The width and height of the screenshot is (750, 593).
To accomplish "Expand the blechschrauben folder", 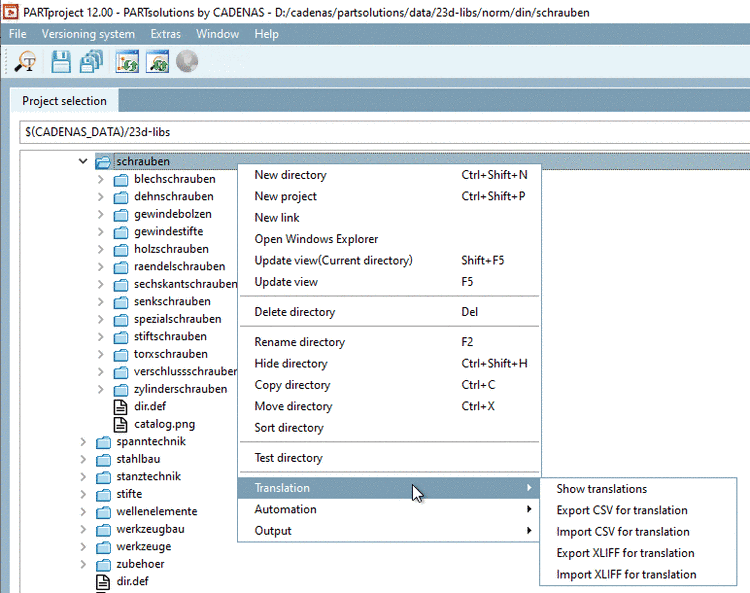I will pos(100,179).
